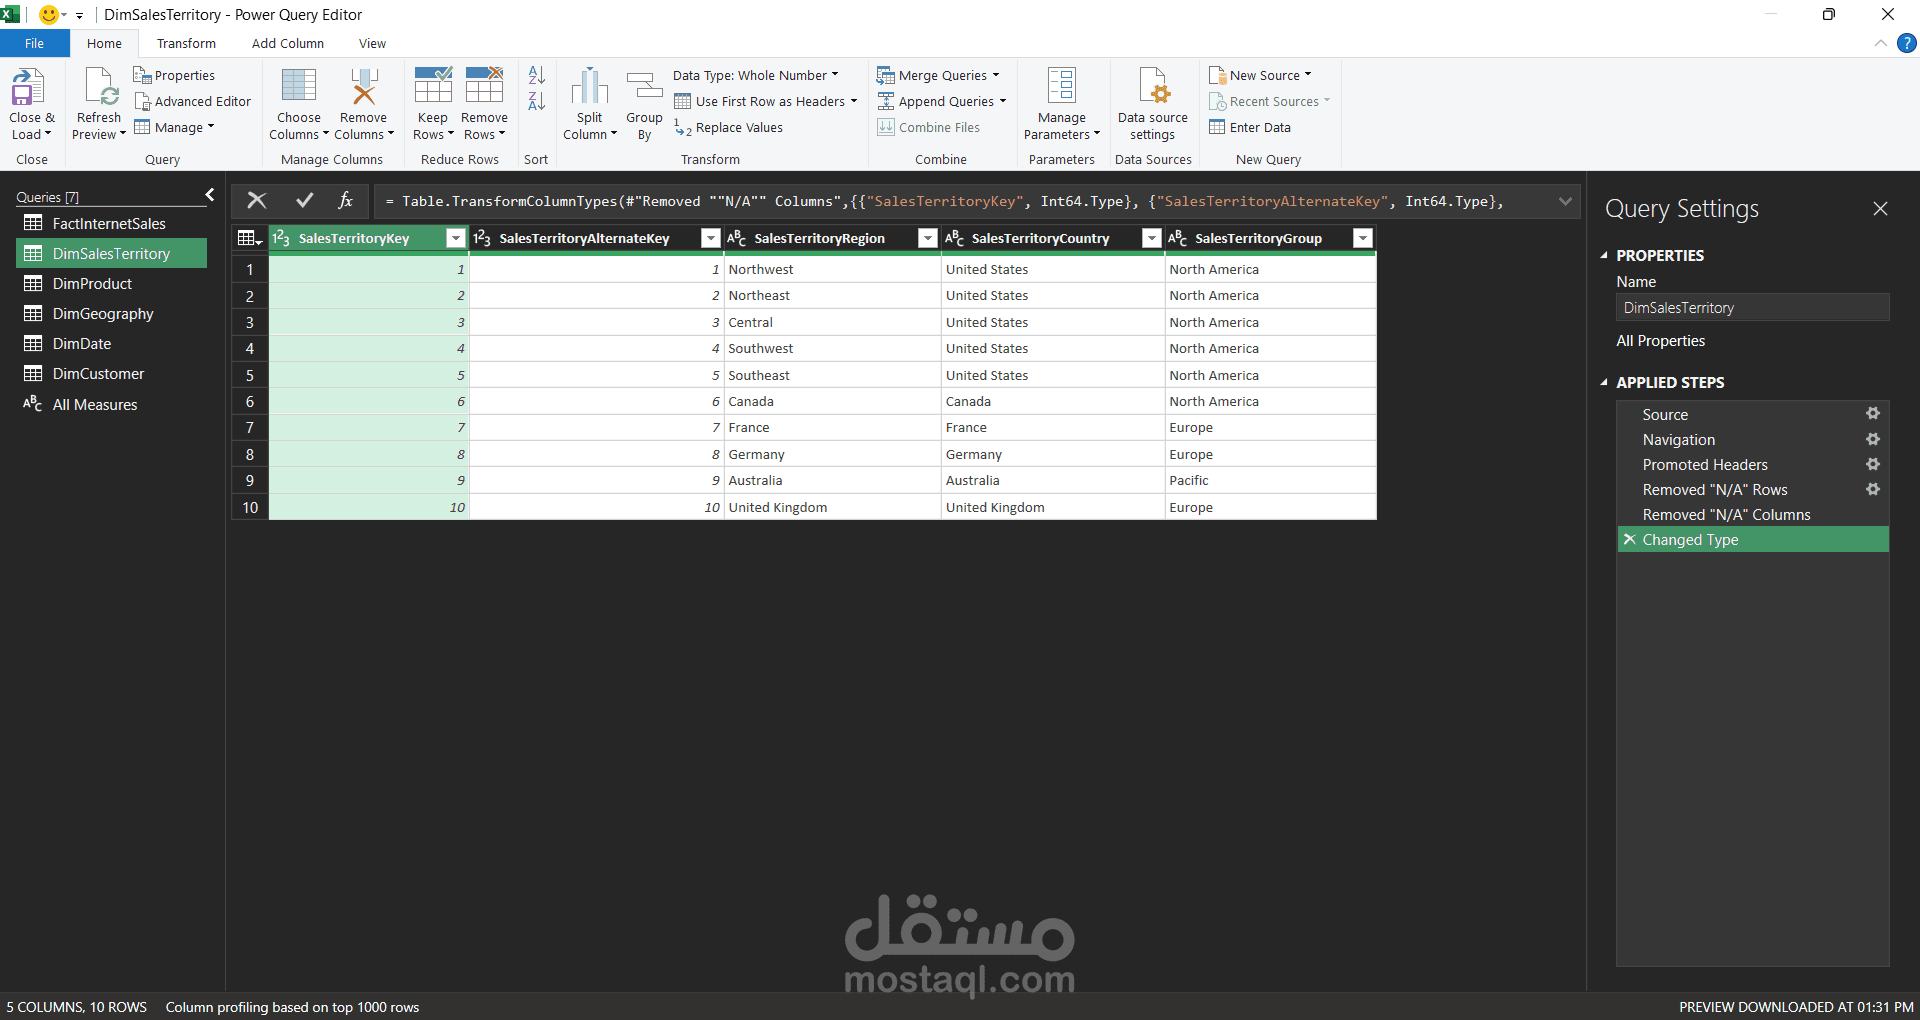Open Use First Row as Headers dropdown
Screen dimensions: 1920x1020
[766, 101]
